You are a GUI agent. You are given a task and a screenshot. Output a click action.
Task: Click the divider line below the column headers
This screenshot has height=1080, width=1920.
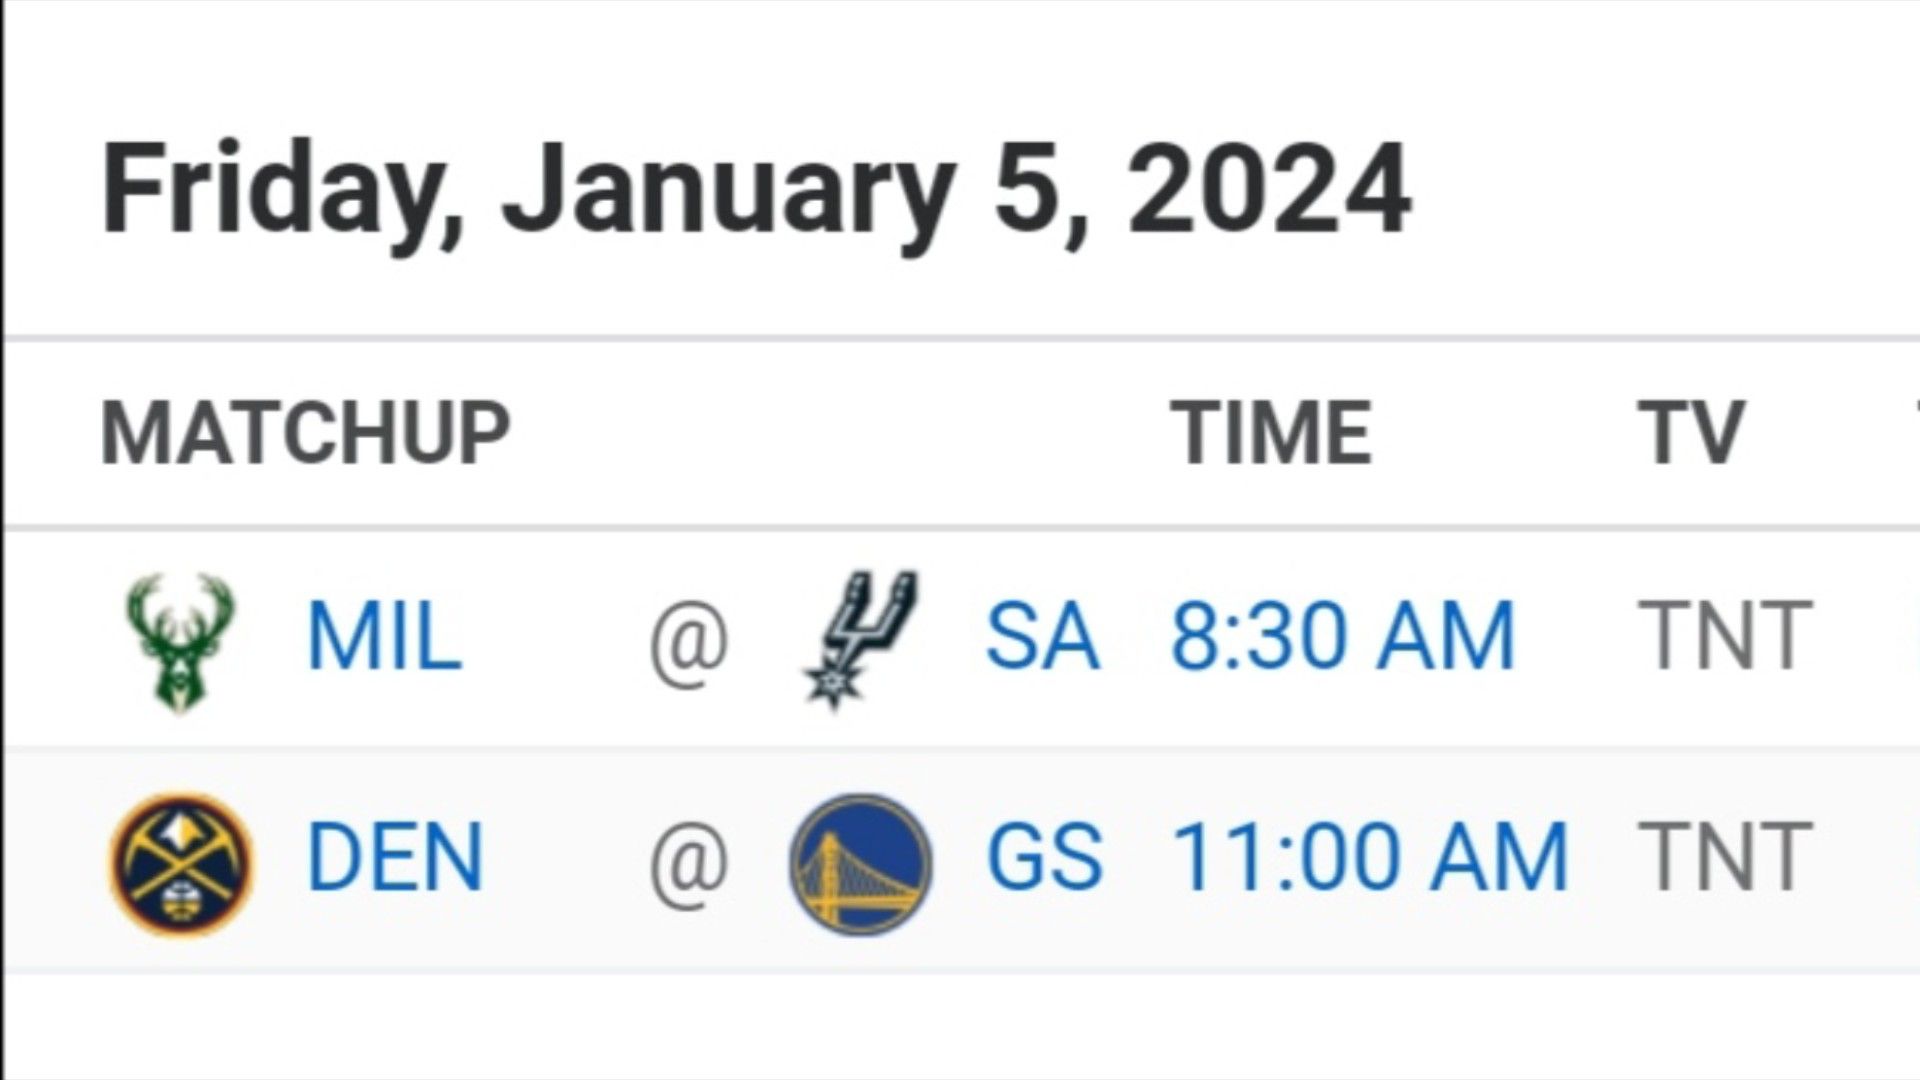(x=962, y=527)
